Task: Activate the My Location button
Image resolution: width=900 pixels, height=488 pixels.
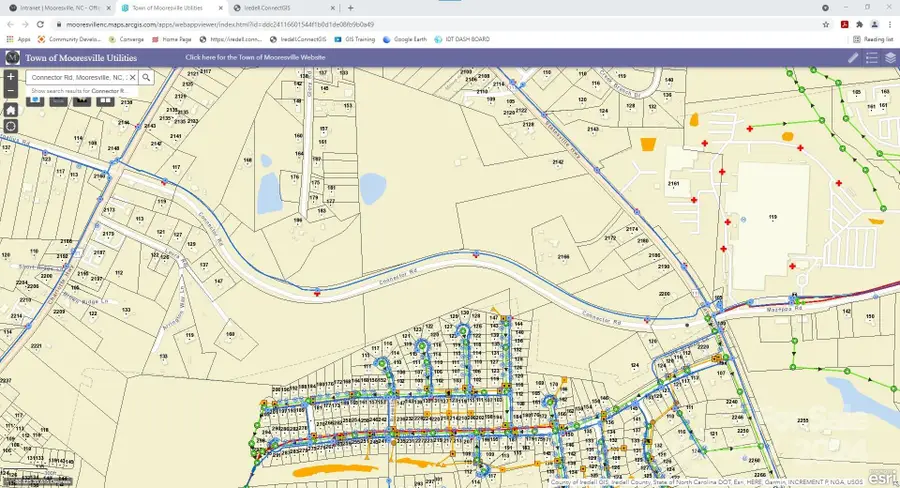Action: click(x=10, y=126)
